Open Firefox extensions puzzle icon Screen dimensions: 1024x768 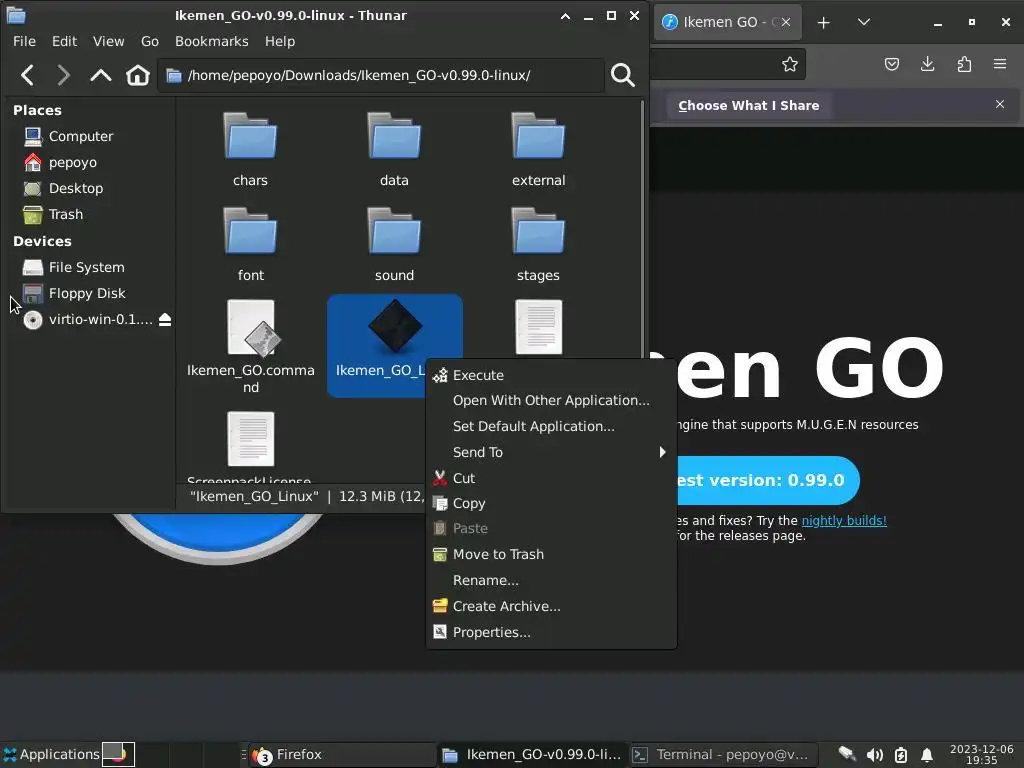click(964, 64)
